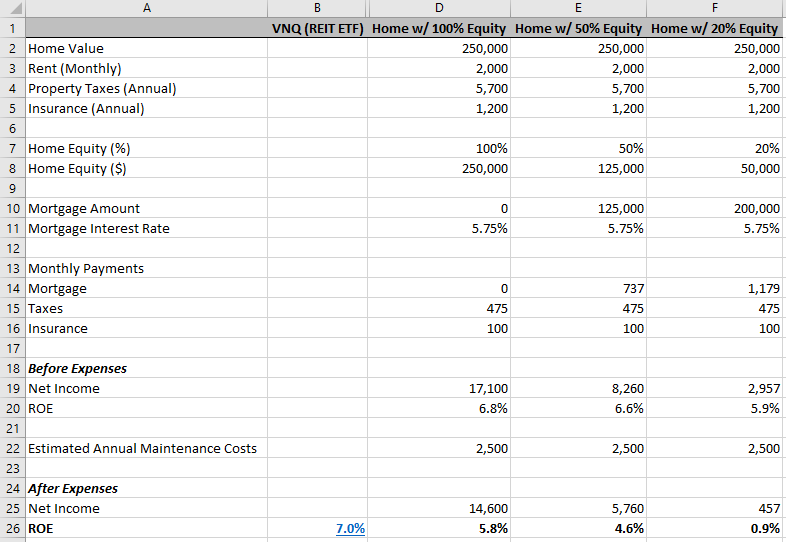Select the row 9 header
Screen dimensions: 786x542
(13, 189)
